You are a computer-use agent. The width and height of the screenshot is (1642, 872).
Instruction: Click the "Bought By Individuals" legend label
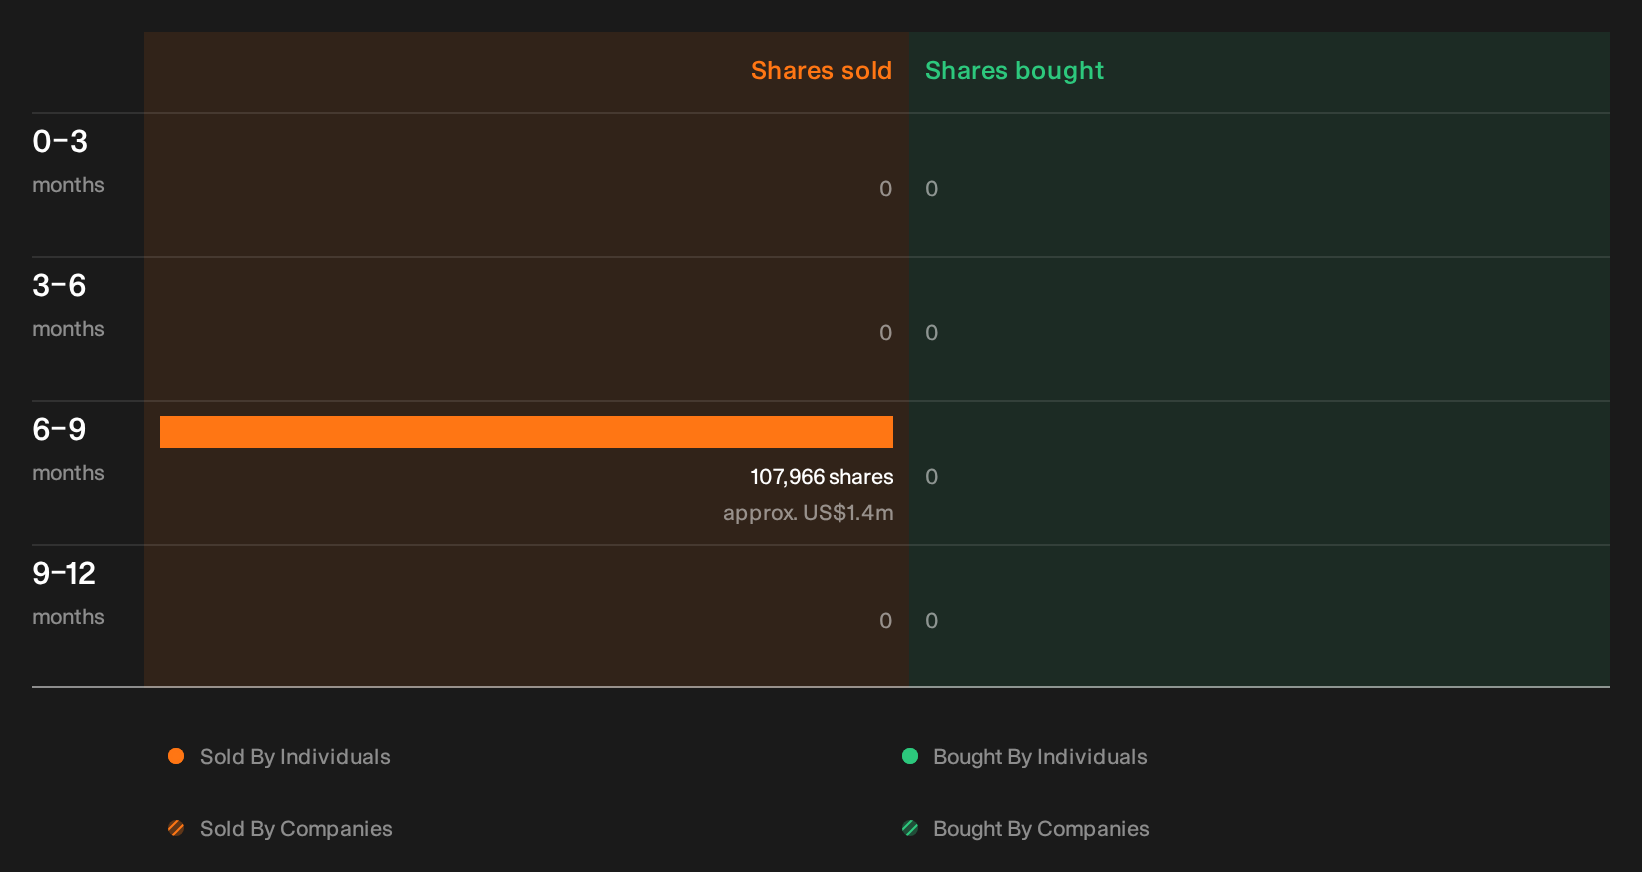(x=1040, y=757)
